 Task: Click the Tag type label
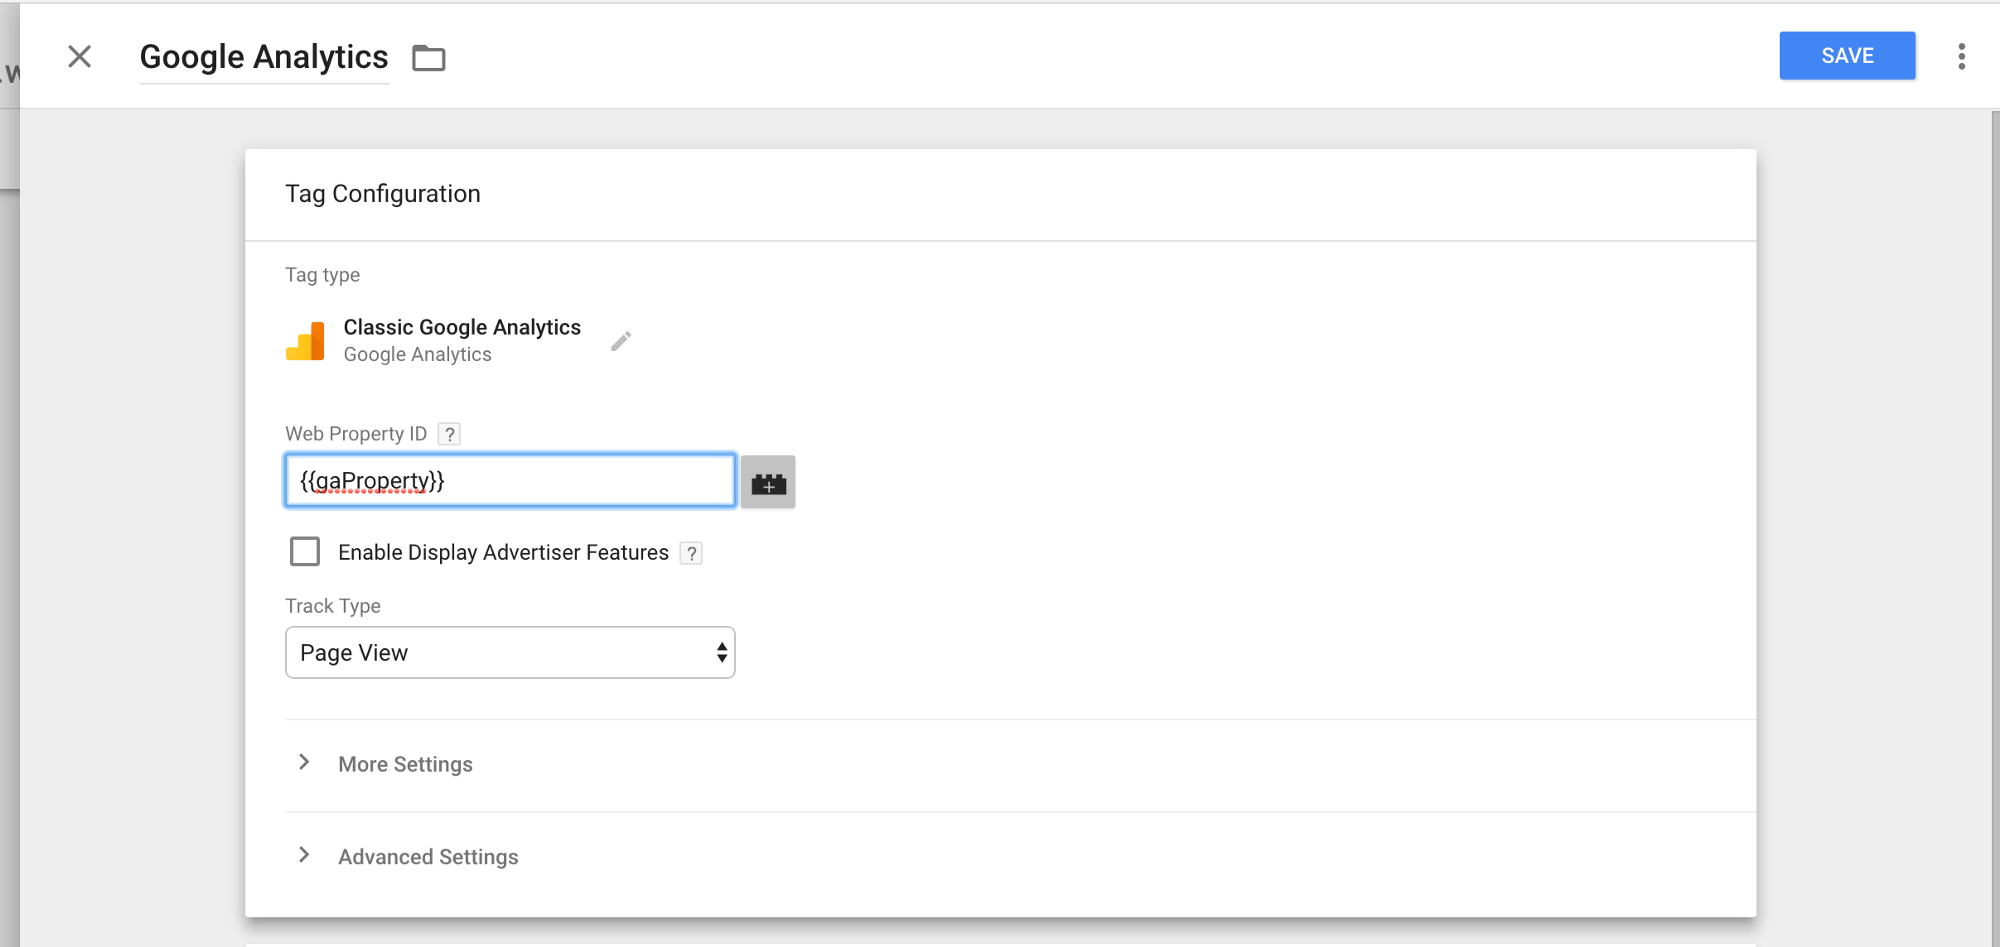[322, 275]
